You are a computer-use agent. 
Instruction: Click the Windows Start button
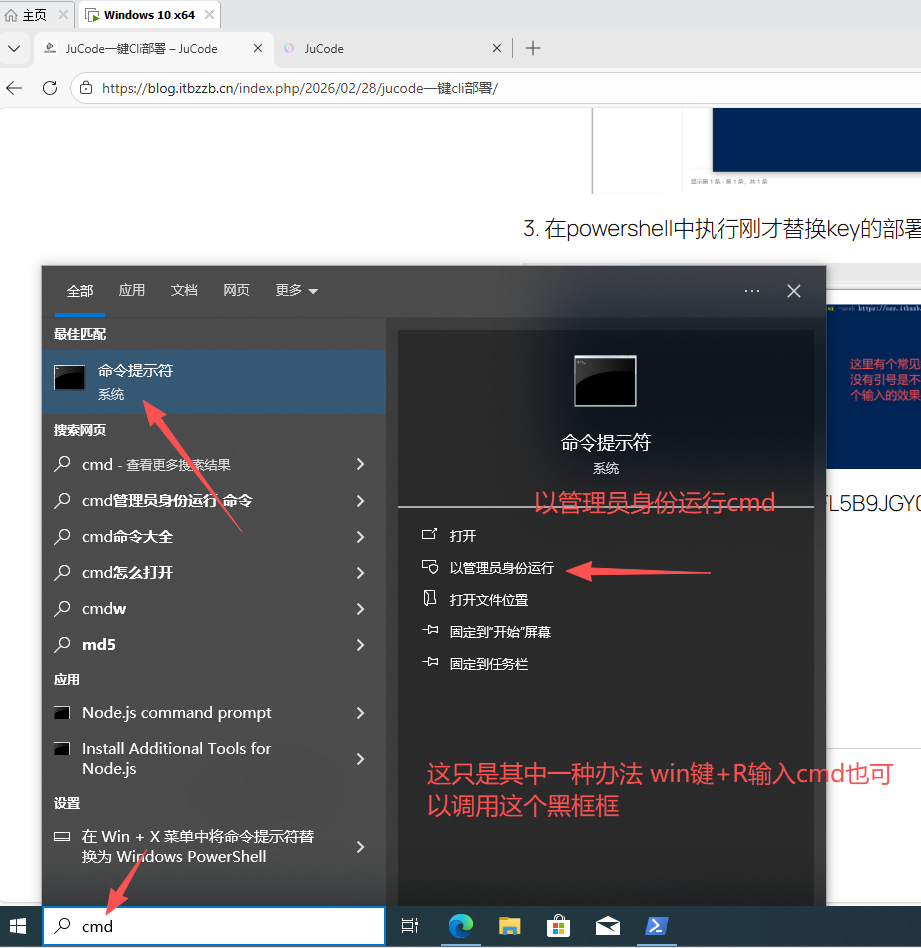19,926
